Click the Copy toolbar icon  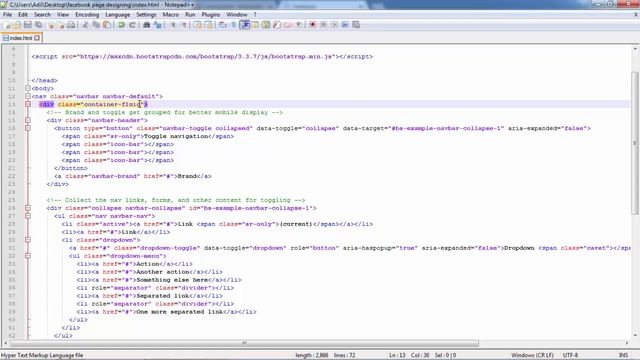[x=96, y=25]
